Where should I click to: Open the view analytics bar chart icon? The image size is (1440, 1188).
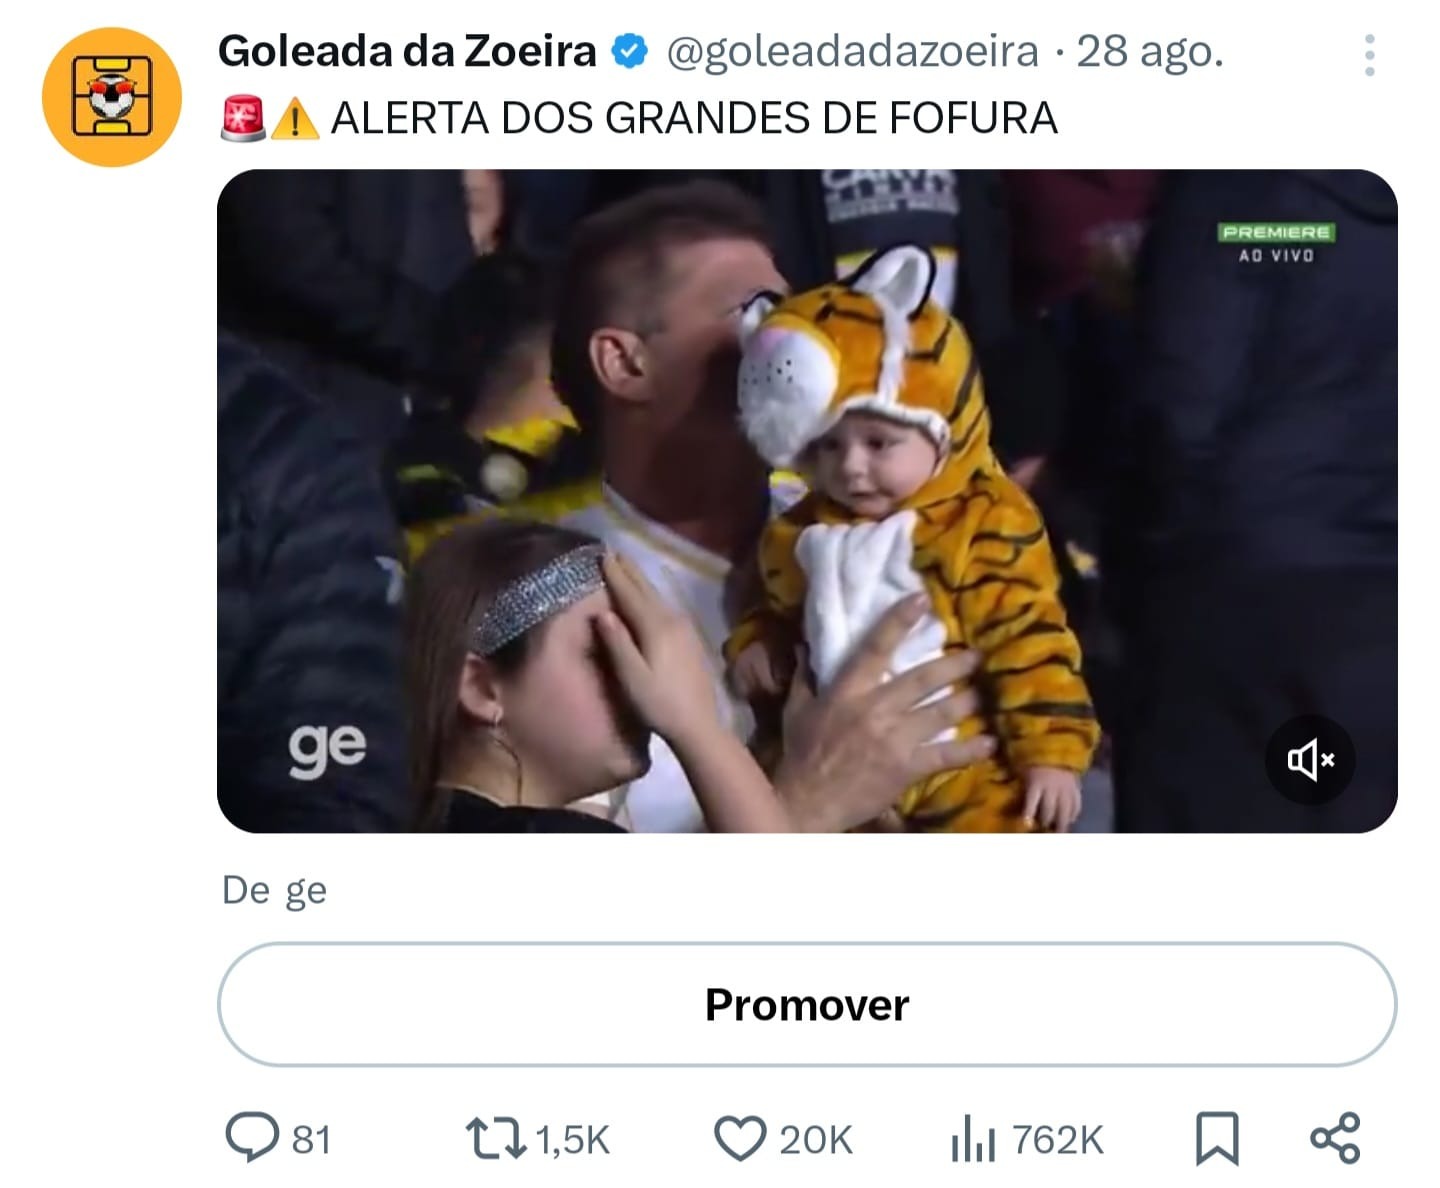(973, 1139)
